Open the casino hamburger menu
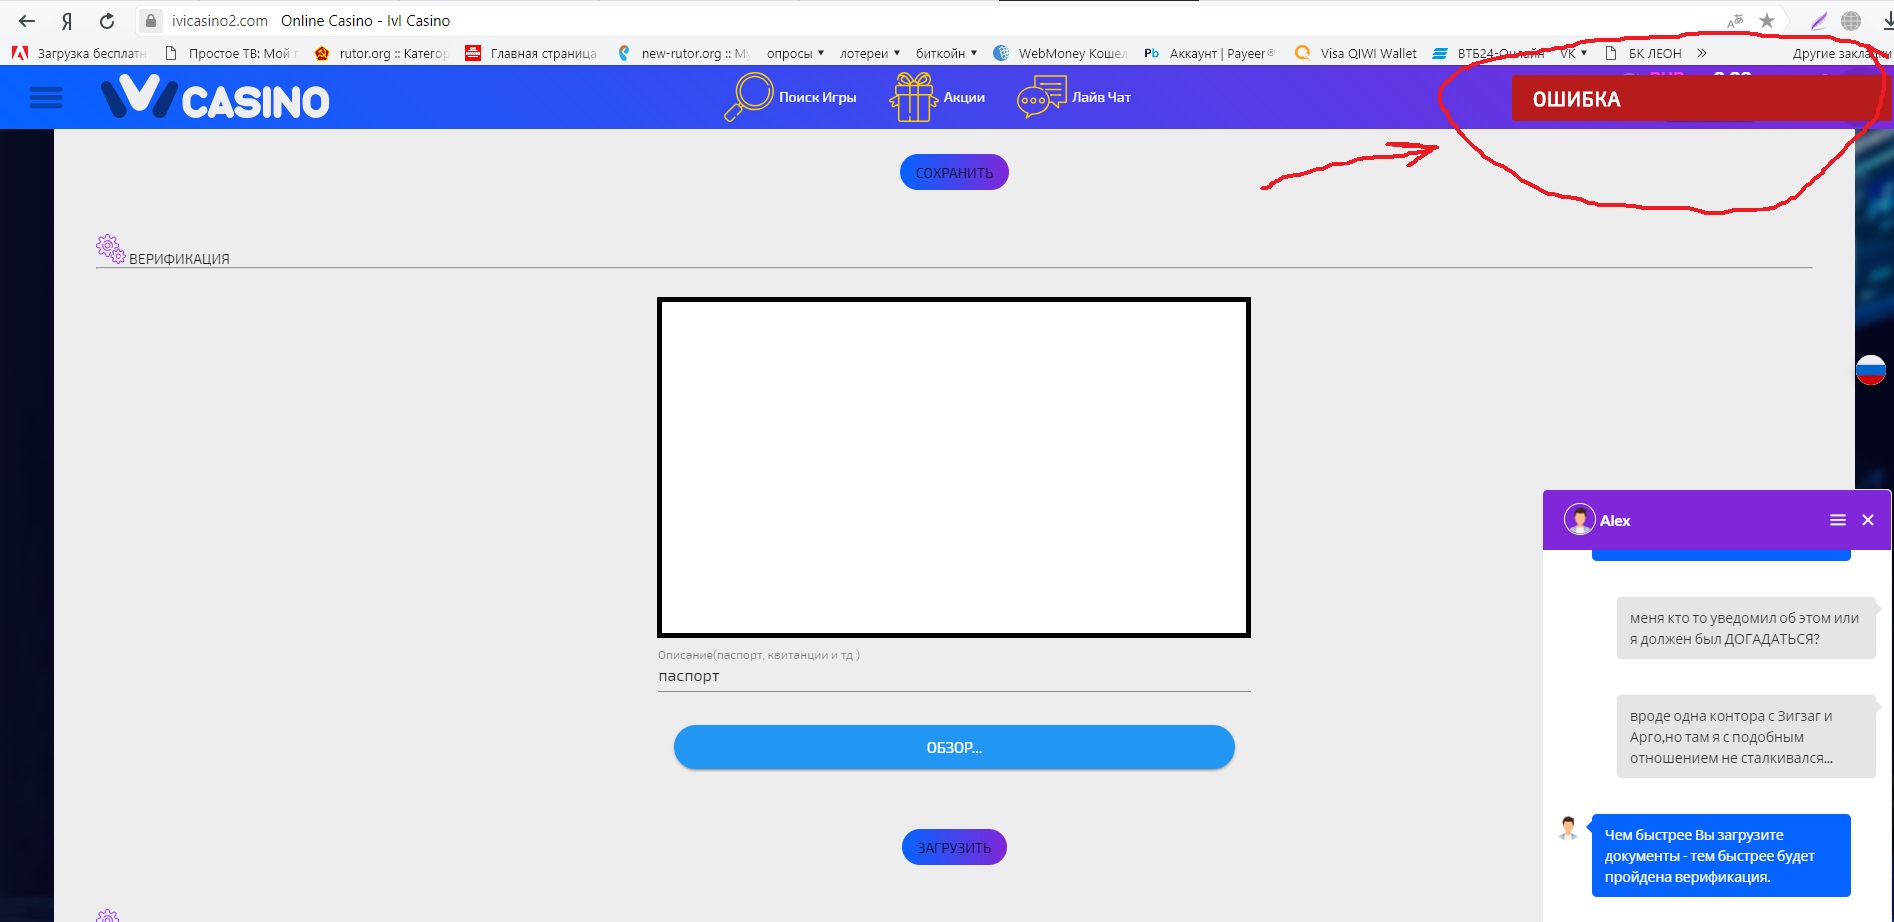 pyautogui.click(x=46, y=97)
